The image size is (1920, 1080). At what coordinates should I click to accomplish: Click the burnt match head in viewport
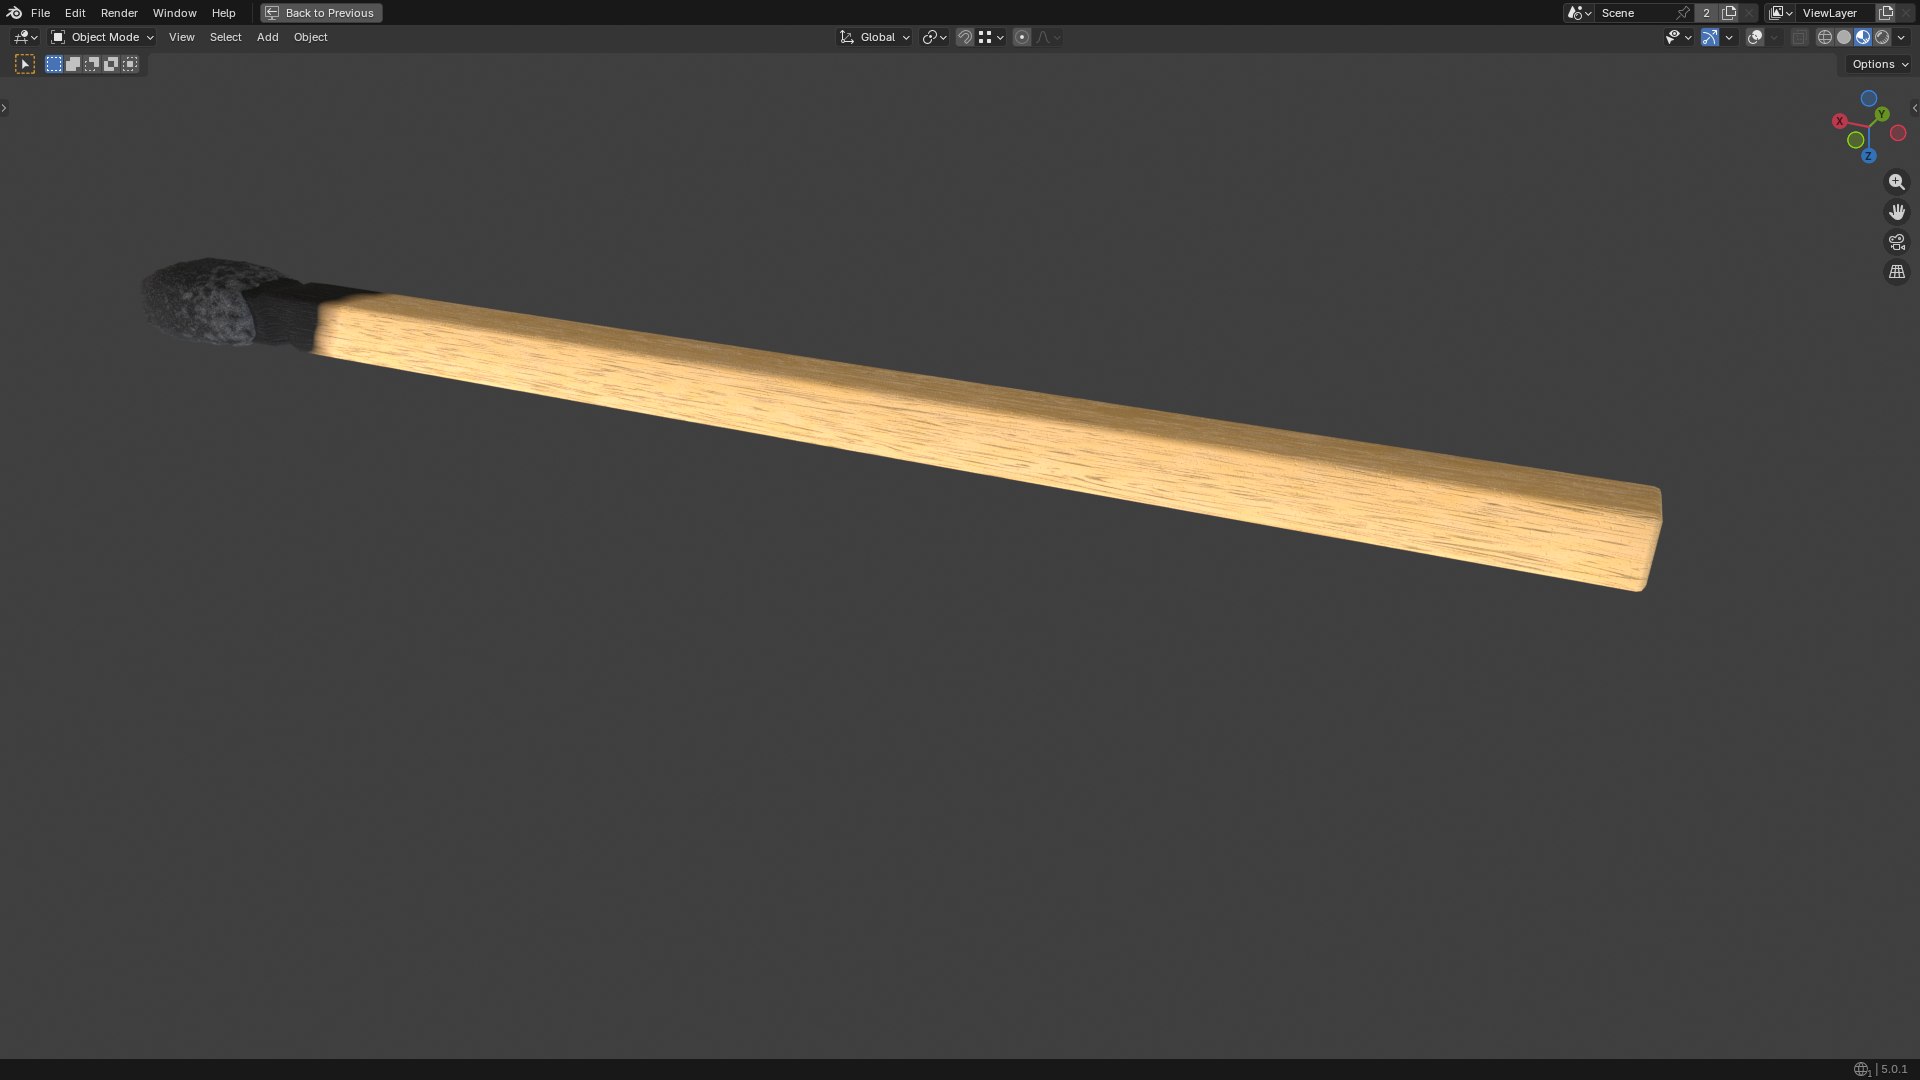pos(205,302)
